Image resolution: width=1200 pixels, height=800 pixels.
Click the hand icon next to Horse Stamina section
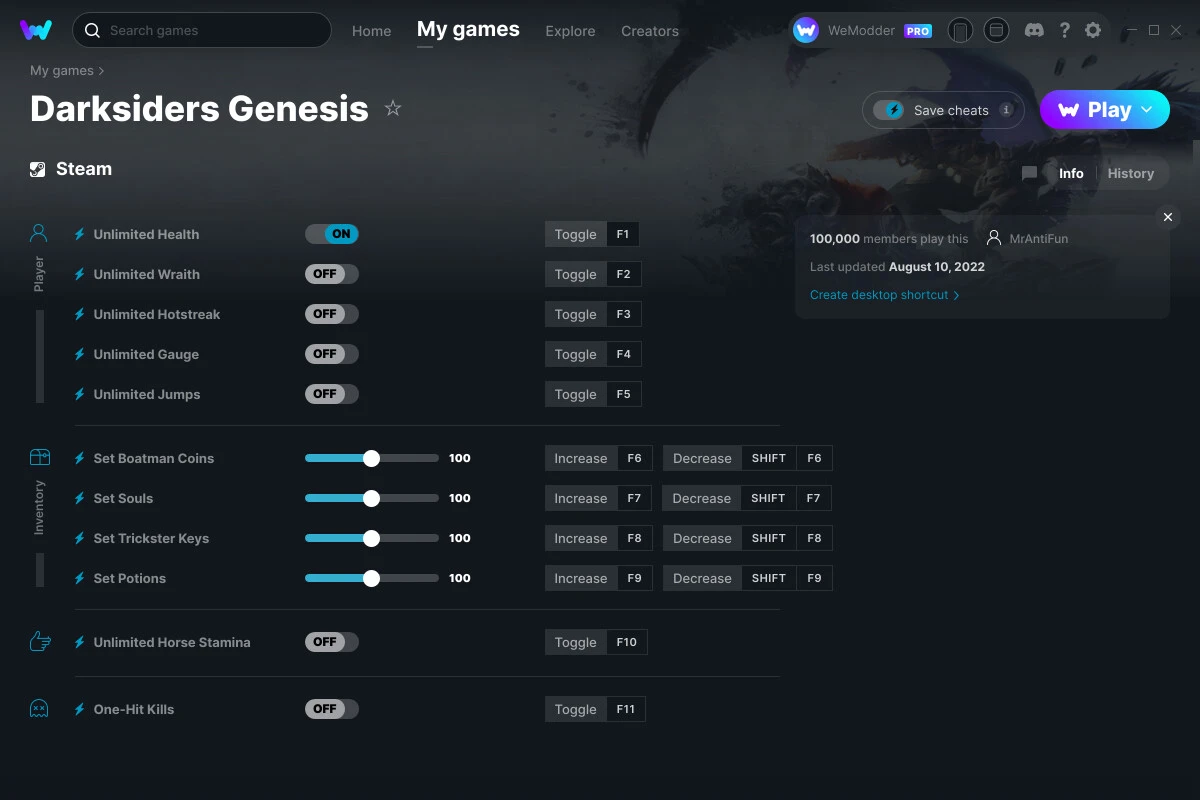(38, 641)
